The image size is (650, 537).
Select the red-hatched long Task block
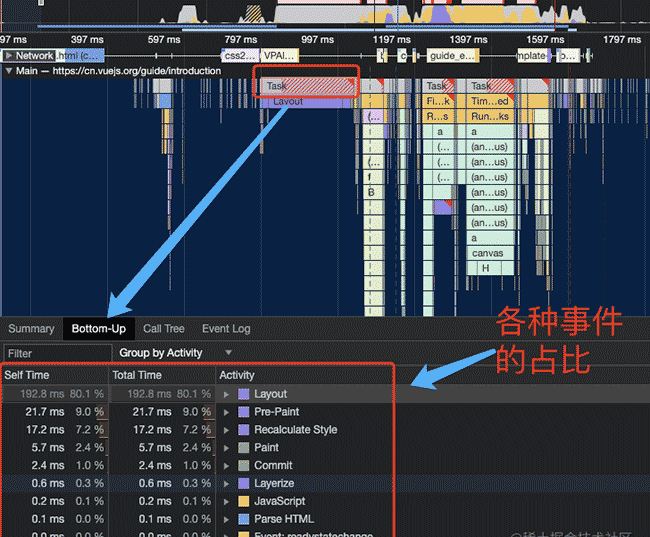(x=308, y=86)
